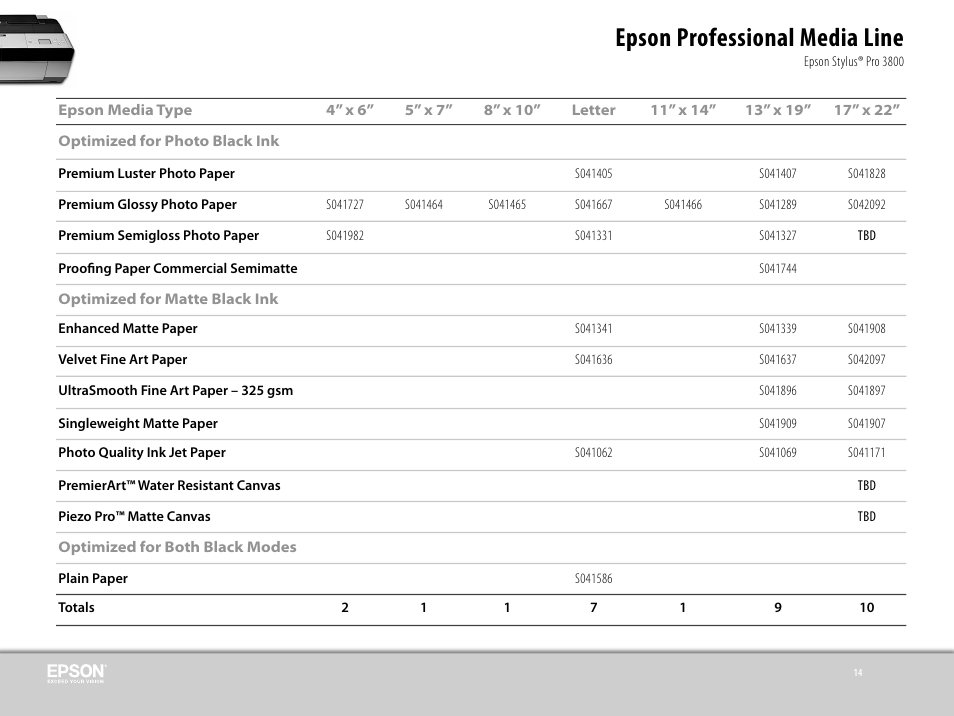Click Proofing Paper Commercial Semimatte label

(x=178, y=268)
